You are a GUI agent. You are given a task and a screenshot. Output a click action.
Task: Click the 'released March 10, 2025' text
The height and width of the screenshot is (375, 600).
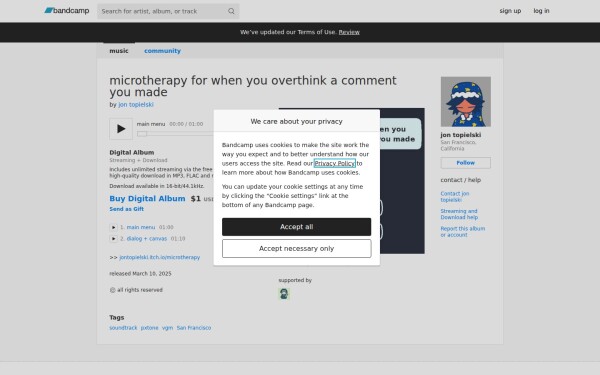pyautogui.click(x=140, y=274)
